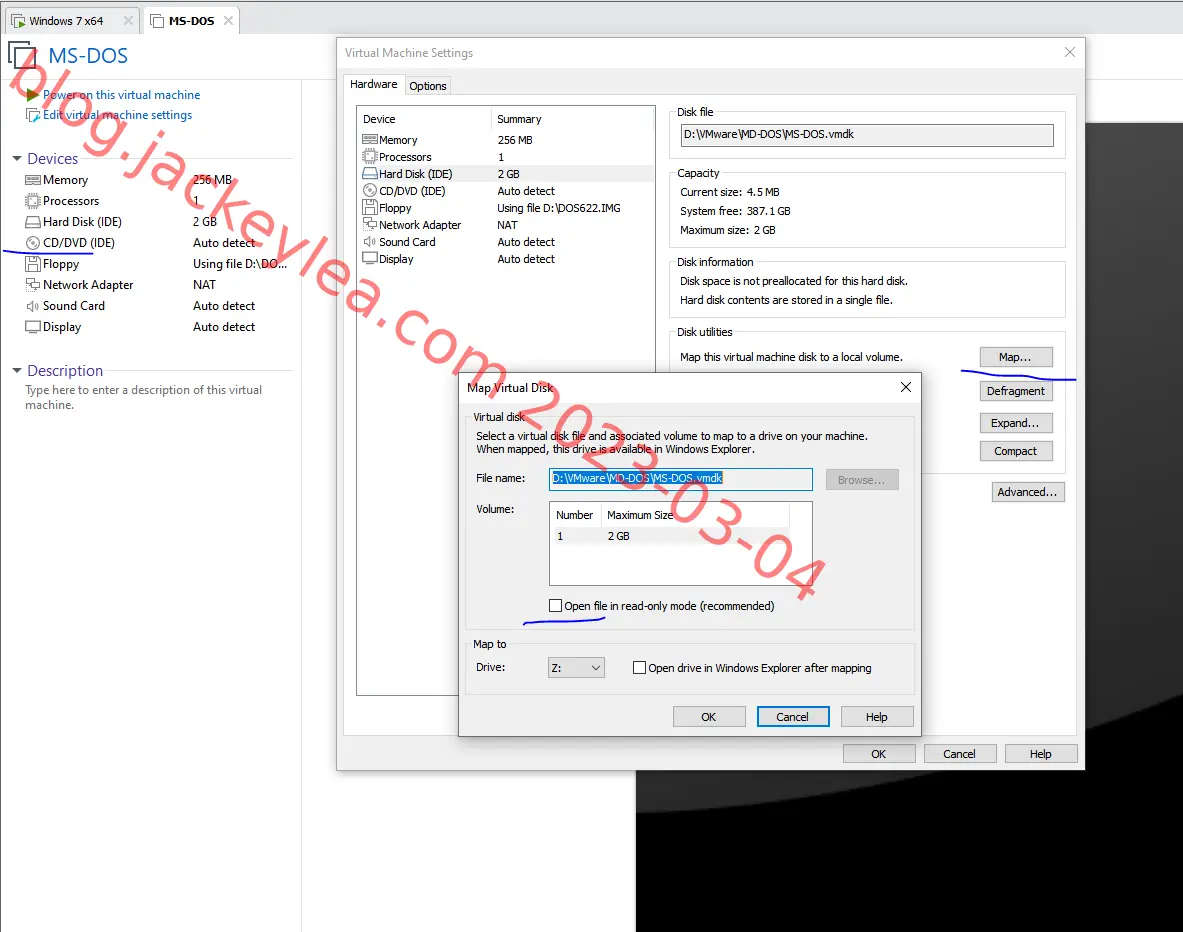Collapse the Devices section in sidebar

click(x=17, y=158)
